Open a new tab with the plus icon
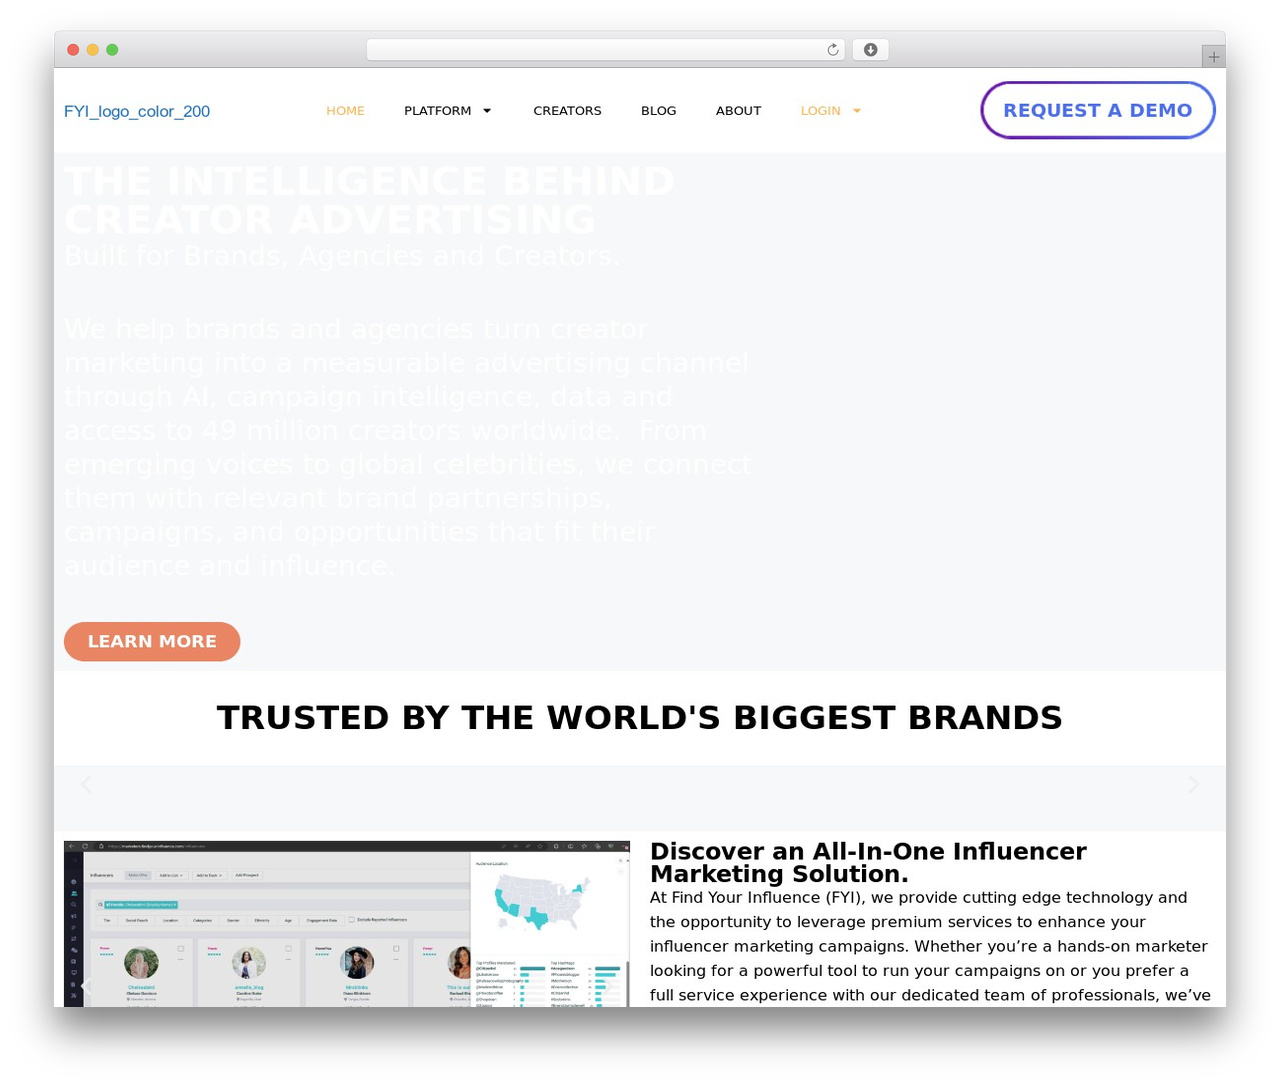Image resolution: width=1280 pixels, height=1084 pixels. 1213,57
